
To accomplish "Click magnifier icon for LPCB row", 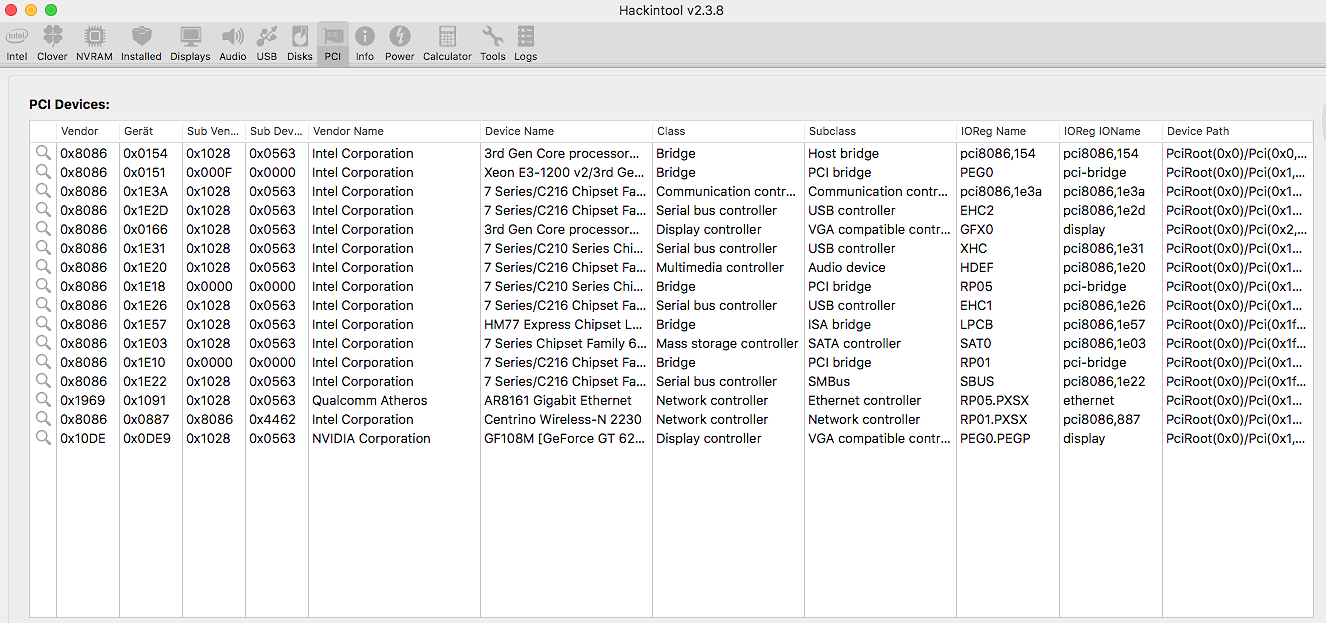I will point(43,324).
